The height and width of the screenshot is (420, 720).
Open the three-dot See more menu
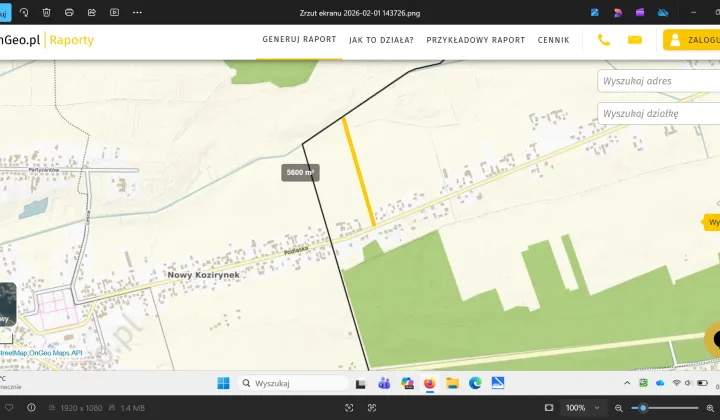click(x=137, y=13)
